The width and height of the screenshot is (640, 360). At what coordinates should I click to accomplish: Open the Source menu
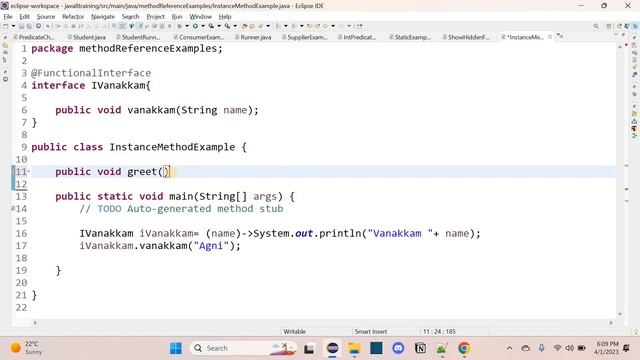point(46,17)
